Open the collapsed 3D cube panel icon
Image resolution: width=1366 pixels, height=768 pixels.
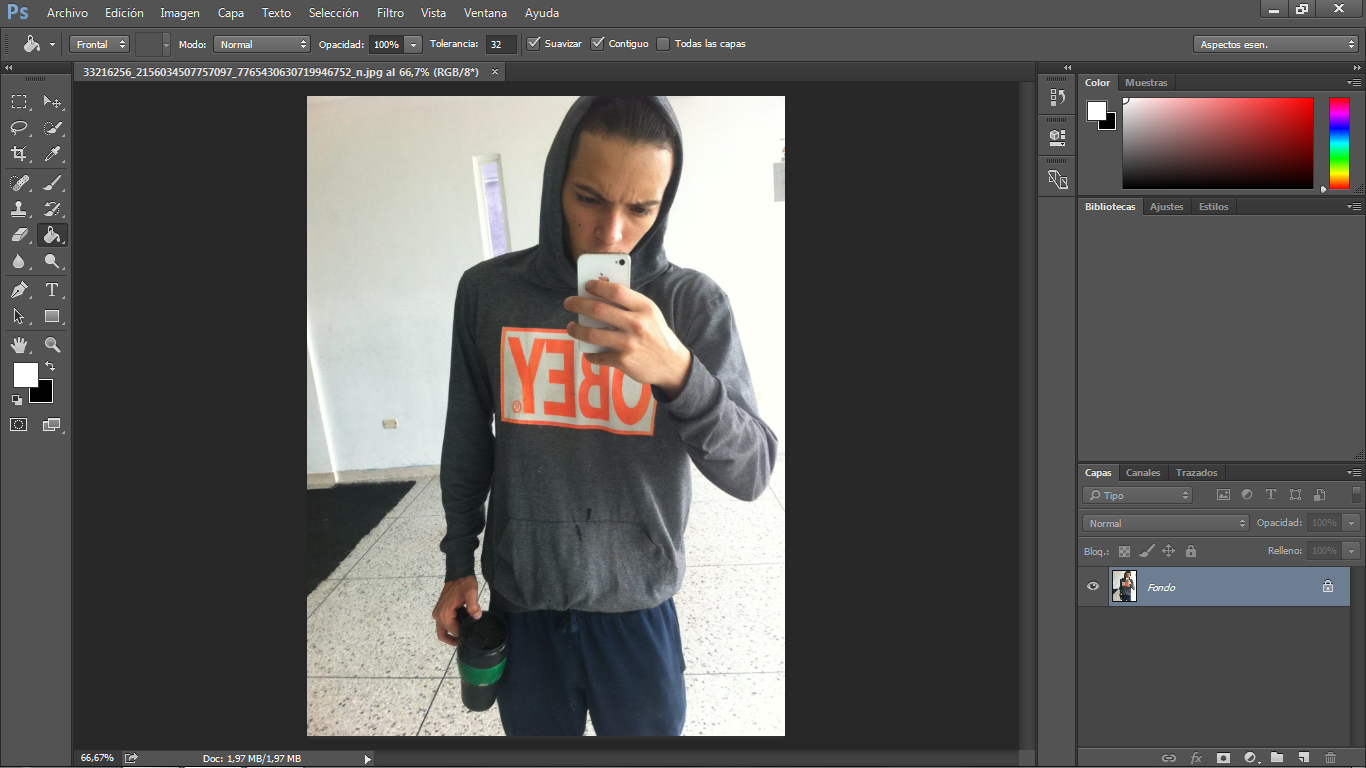tap(1057, 136)
